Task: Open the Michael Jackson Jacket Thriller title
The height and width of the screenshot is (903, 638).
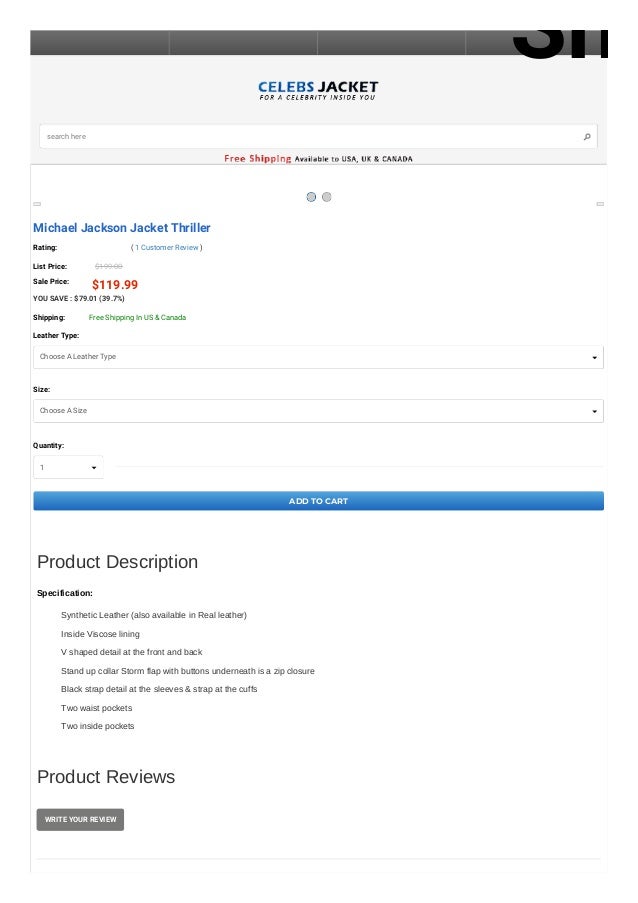Action: (x=121, y=227)
